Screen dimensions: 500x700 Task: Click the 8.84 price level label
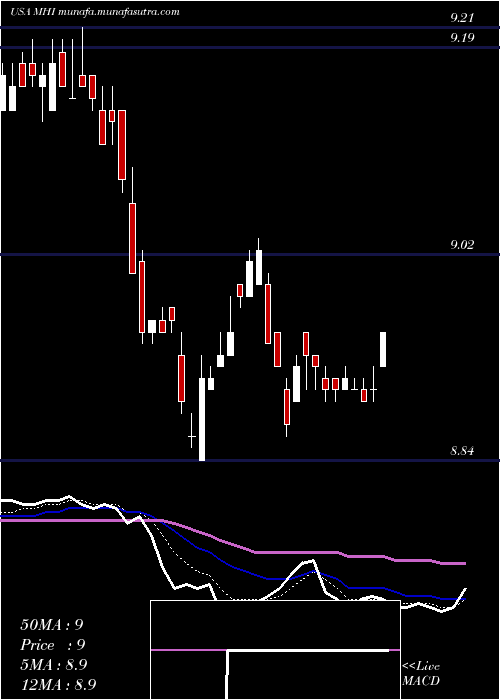coord(462,451)
